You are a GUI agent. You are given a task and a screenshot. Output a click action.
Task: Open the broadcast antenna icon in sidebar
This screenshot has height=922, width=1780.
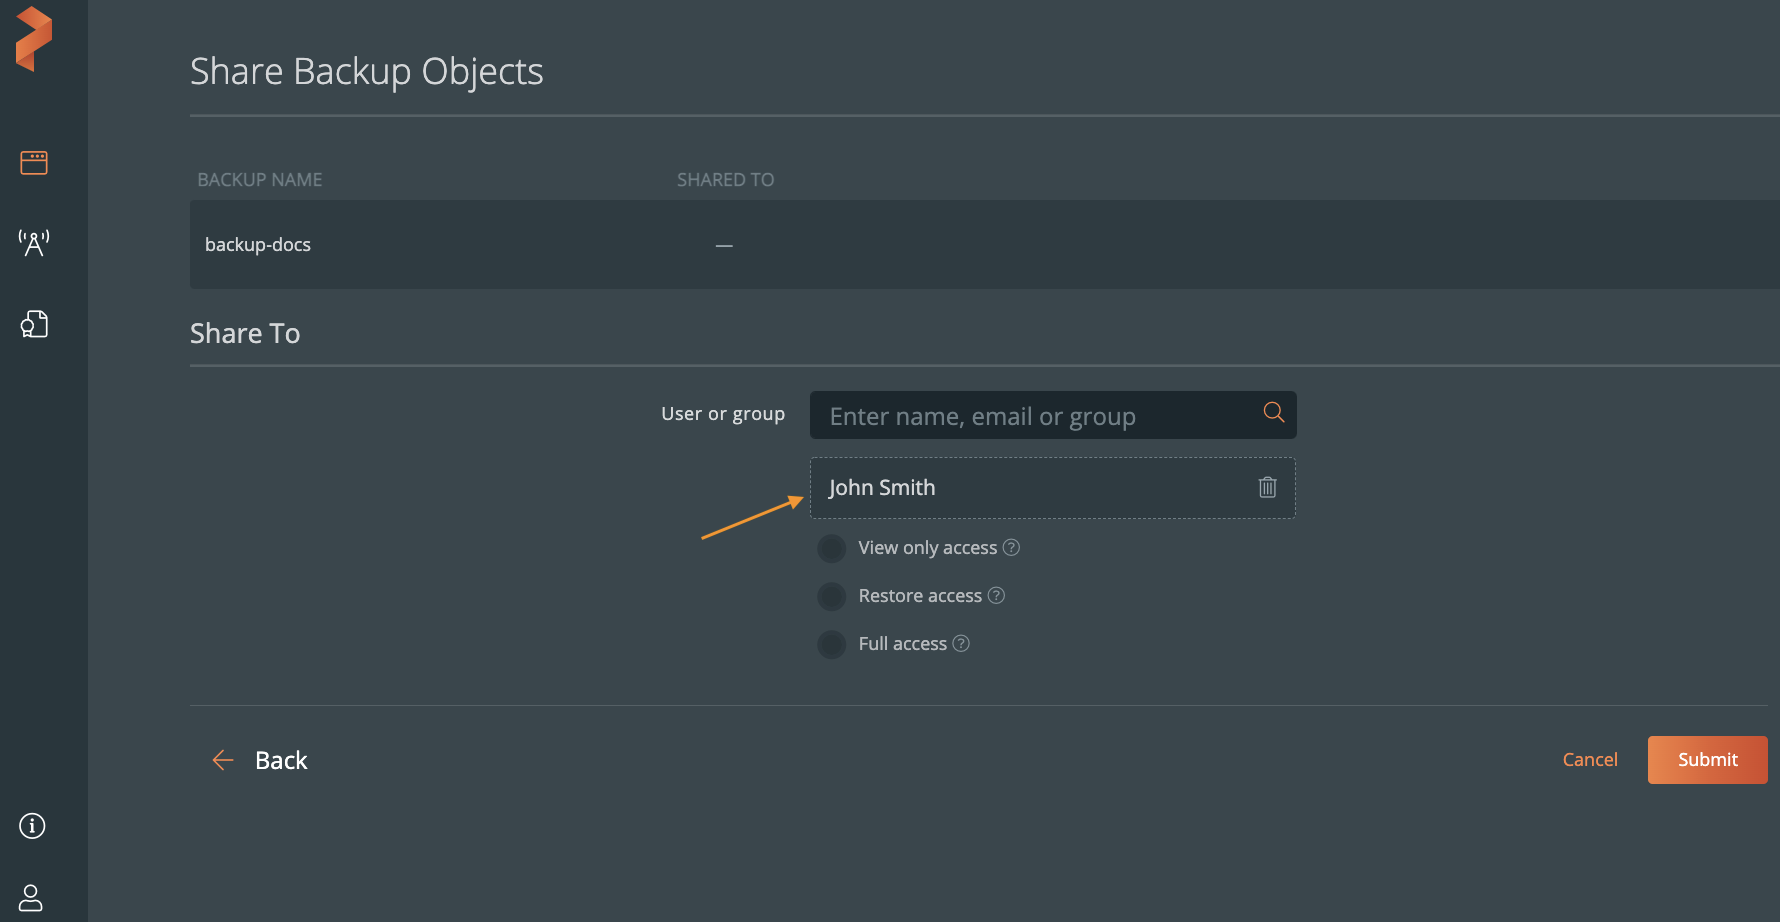[x=34, y=243]
